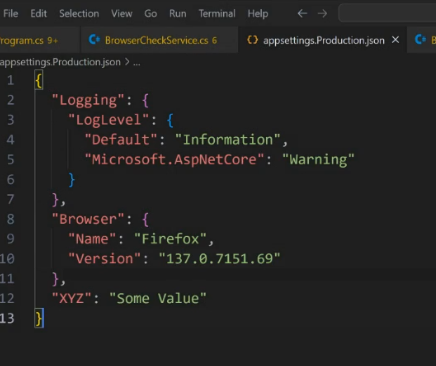Viewport: 436px width, 366px height.
Task: Click the C# file icon after appsettings tab
Action: 420,40
